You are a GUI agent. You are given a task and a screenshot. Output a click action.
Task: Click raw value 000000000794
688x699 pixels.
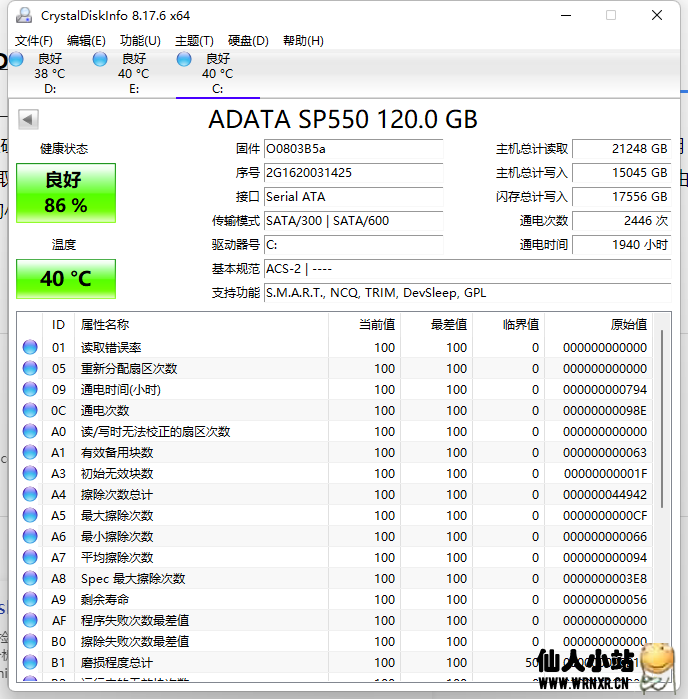605,390
